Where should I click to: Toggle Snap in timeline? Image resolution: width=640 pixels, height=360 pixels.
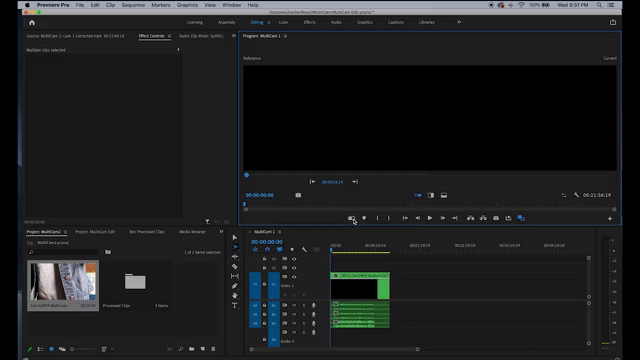(267, 249)
